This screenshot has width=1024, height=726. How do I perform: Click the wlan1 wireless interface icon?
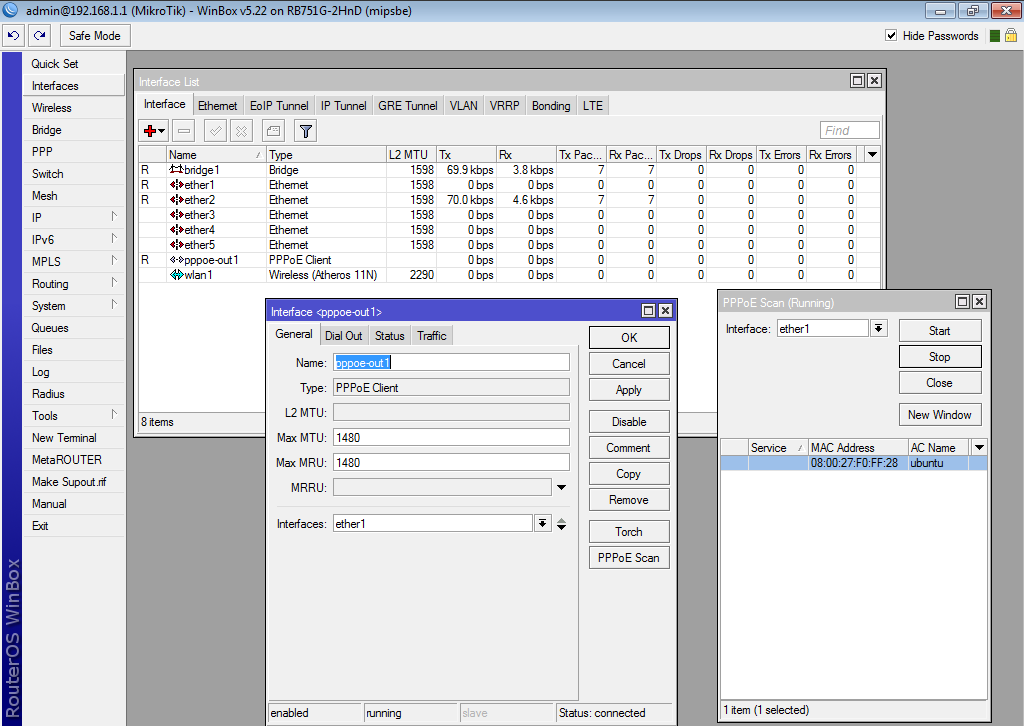click(176, 275)
